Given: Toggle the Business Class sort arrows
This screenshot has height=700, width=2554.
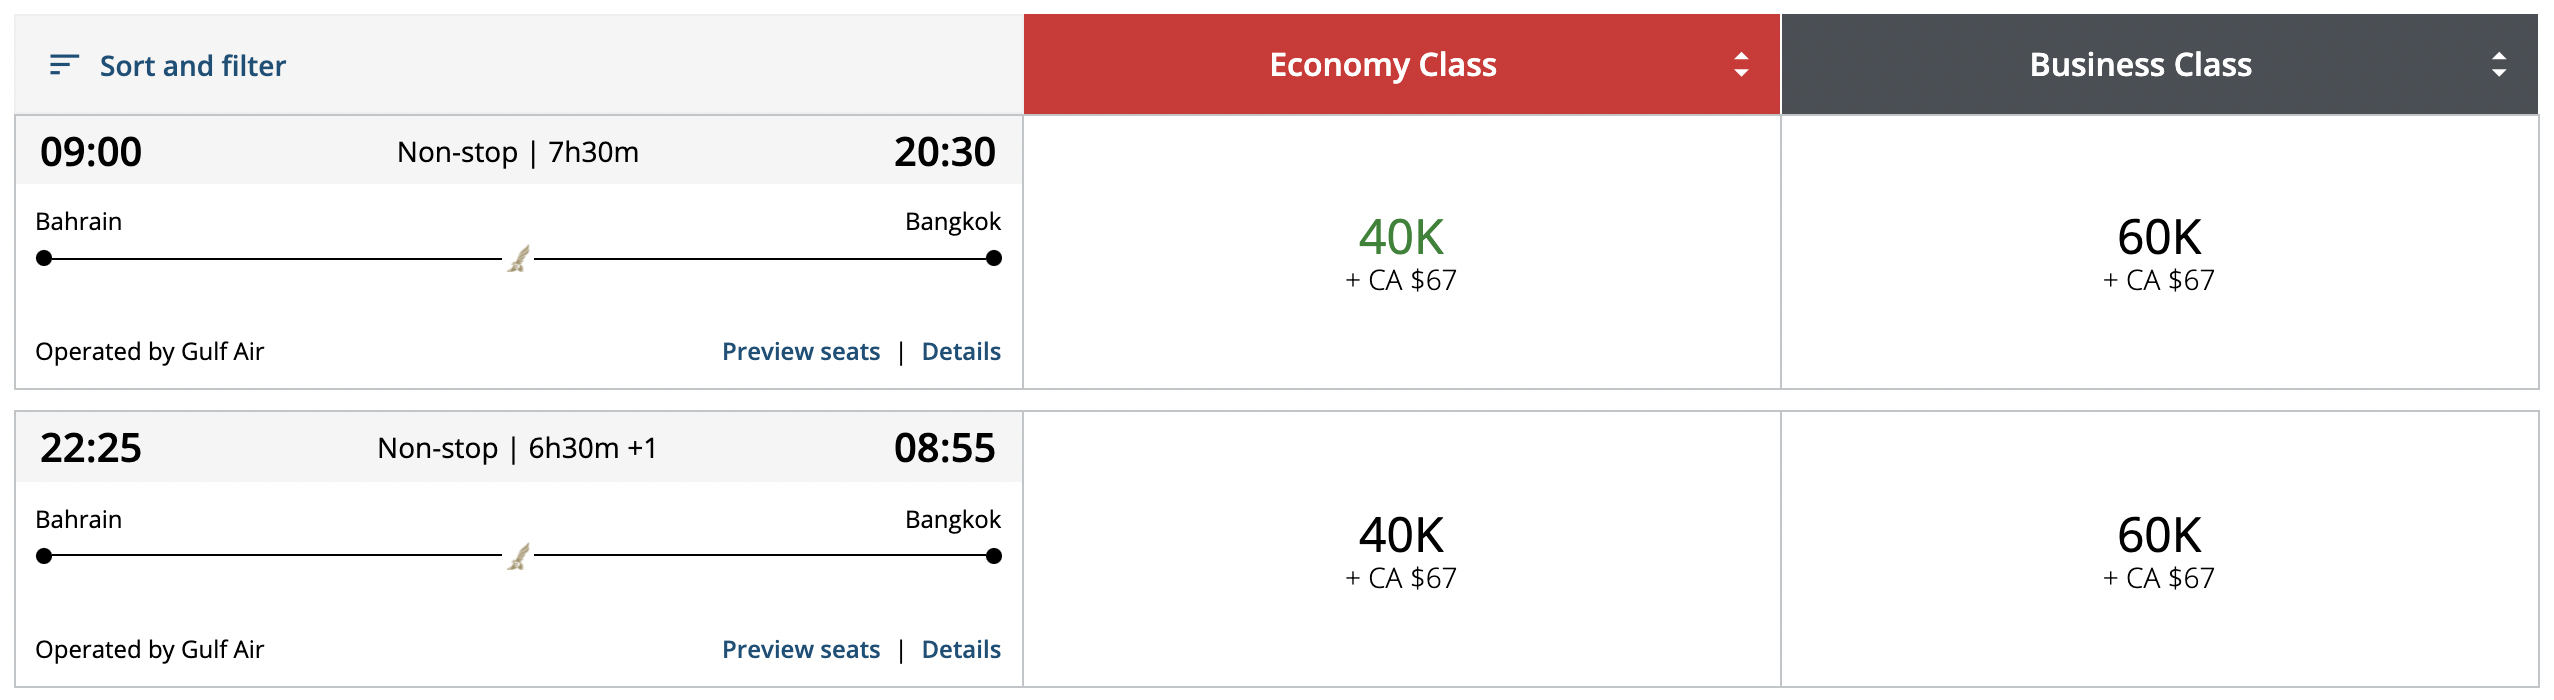Looking at the screenshot, I should [x=2499, y=65].
